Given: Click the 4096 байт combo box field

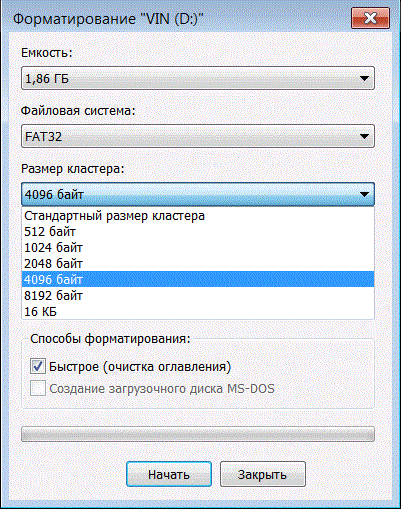Looking at the screenshot, I should tap(198, 194).
